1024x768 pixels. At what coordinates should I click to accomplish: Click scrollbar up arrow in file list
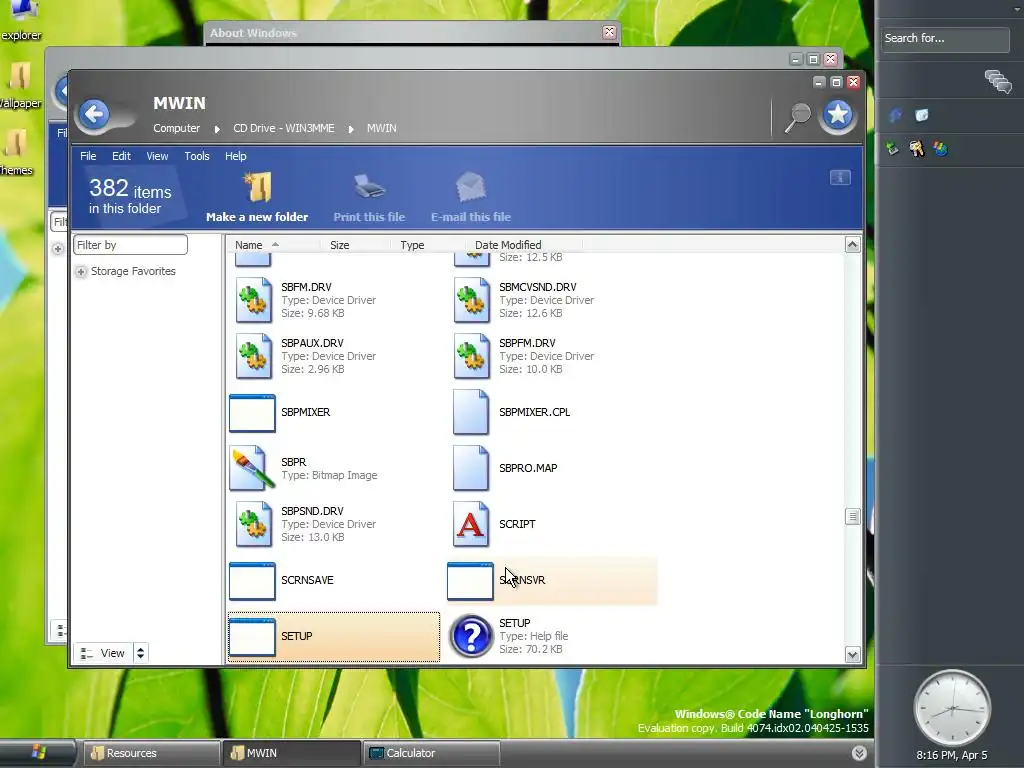click(x=852, y=245)
